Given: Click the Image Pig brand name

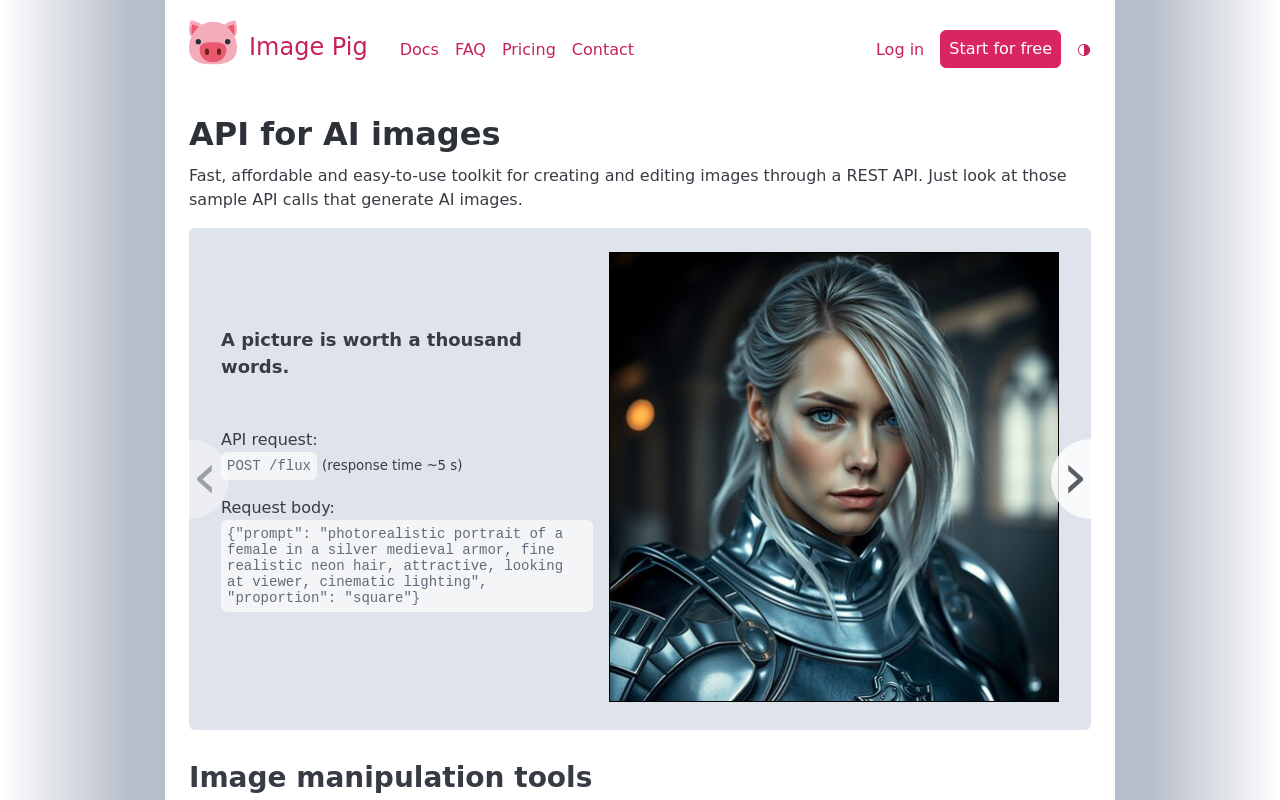Looking at the screenshot, I should (x=308, y=47).
